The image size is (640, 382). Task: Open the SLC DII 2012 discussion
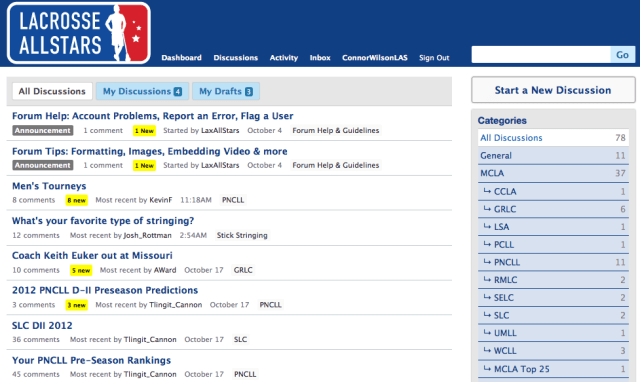click(42, 325)
